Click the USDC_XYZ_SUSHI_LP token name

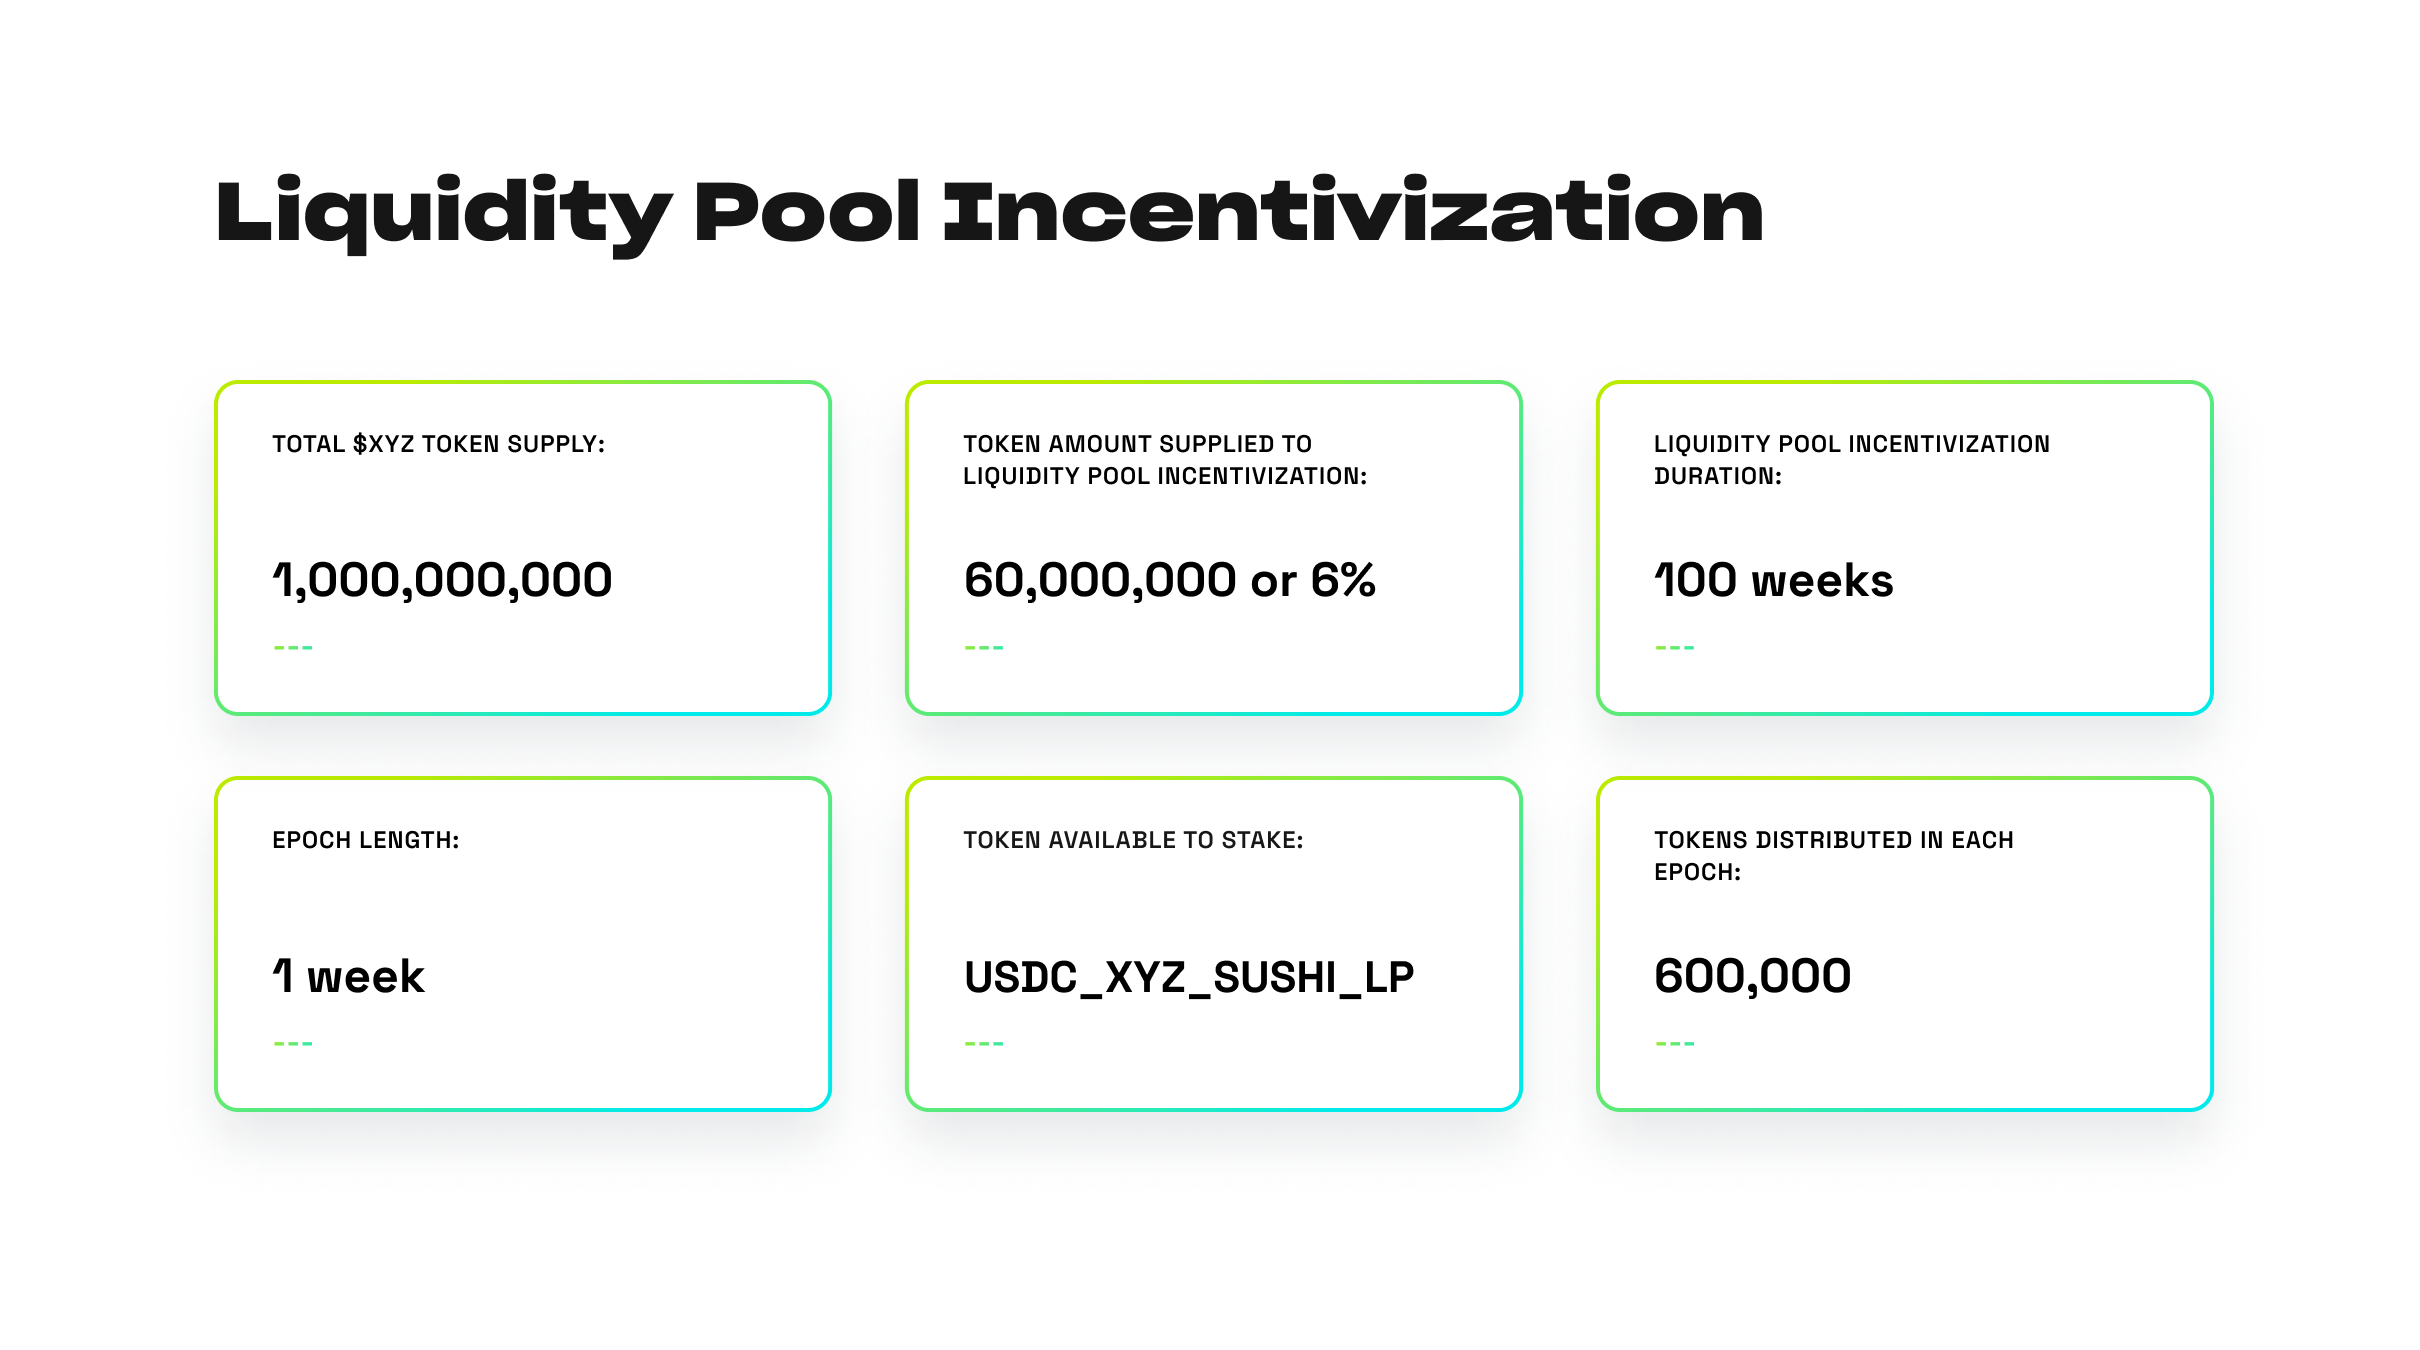(x=1189, y=978)
